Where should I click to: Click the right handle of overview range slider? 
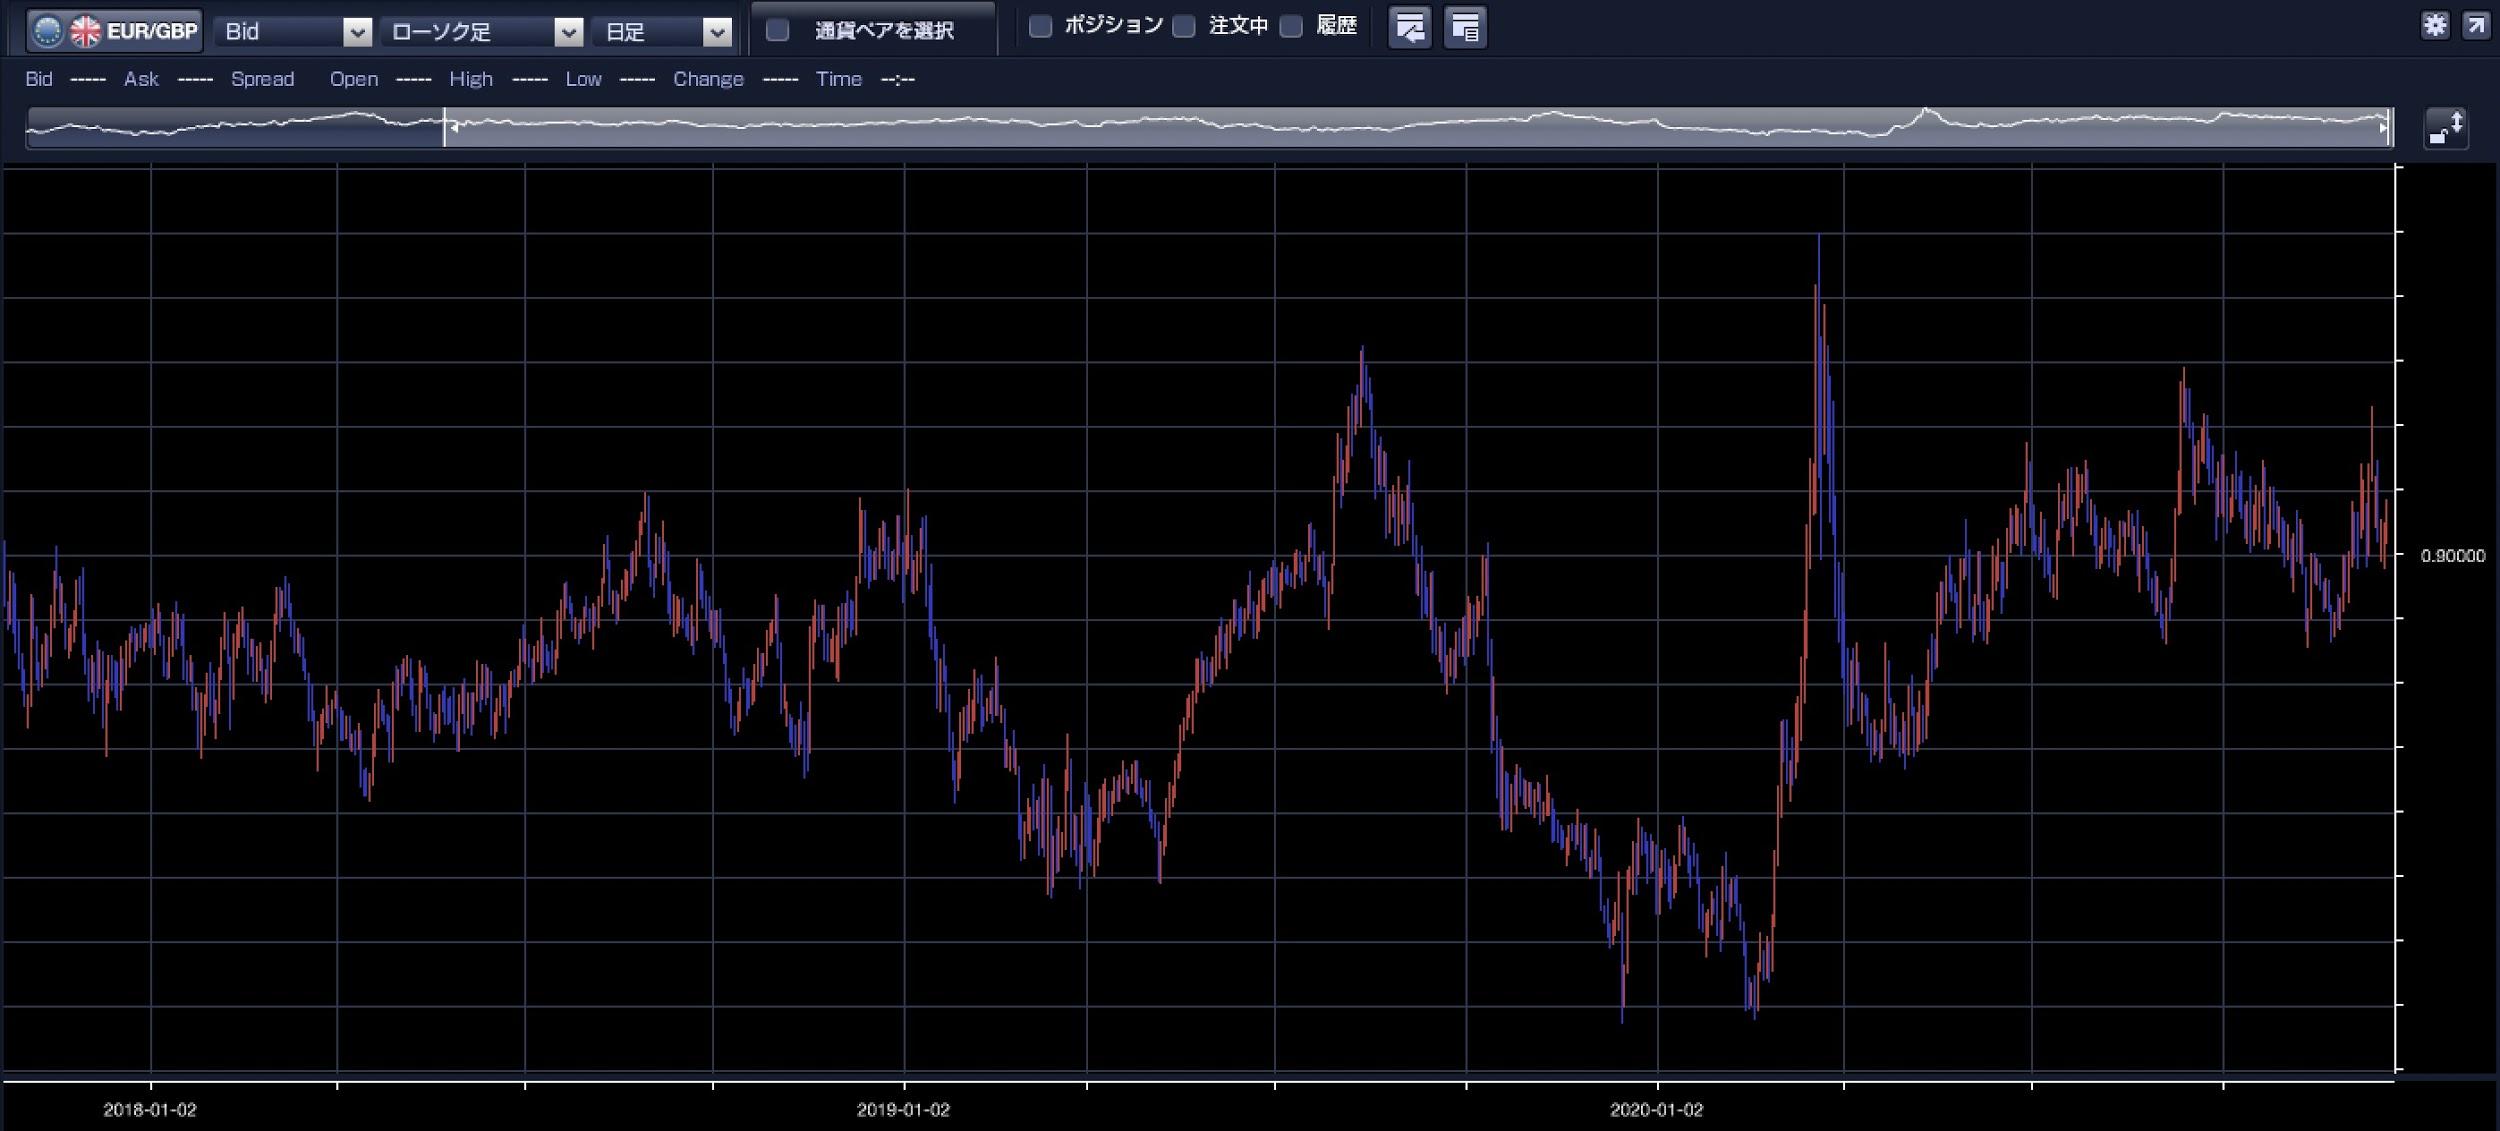pos(2388,128)
